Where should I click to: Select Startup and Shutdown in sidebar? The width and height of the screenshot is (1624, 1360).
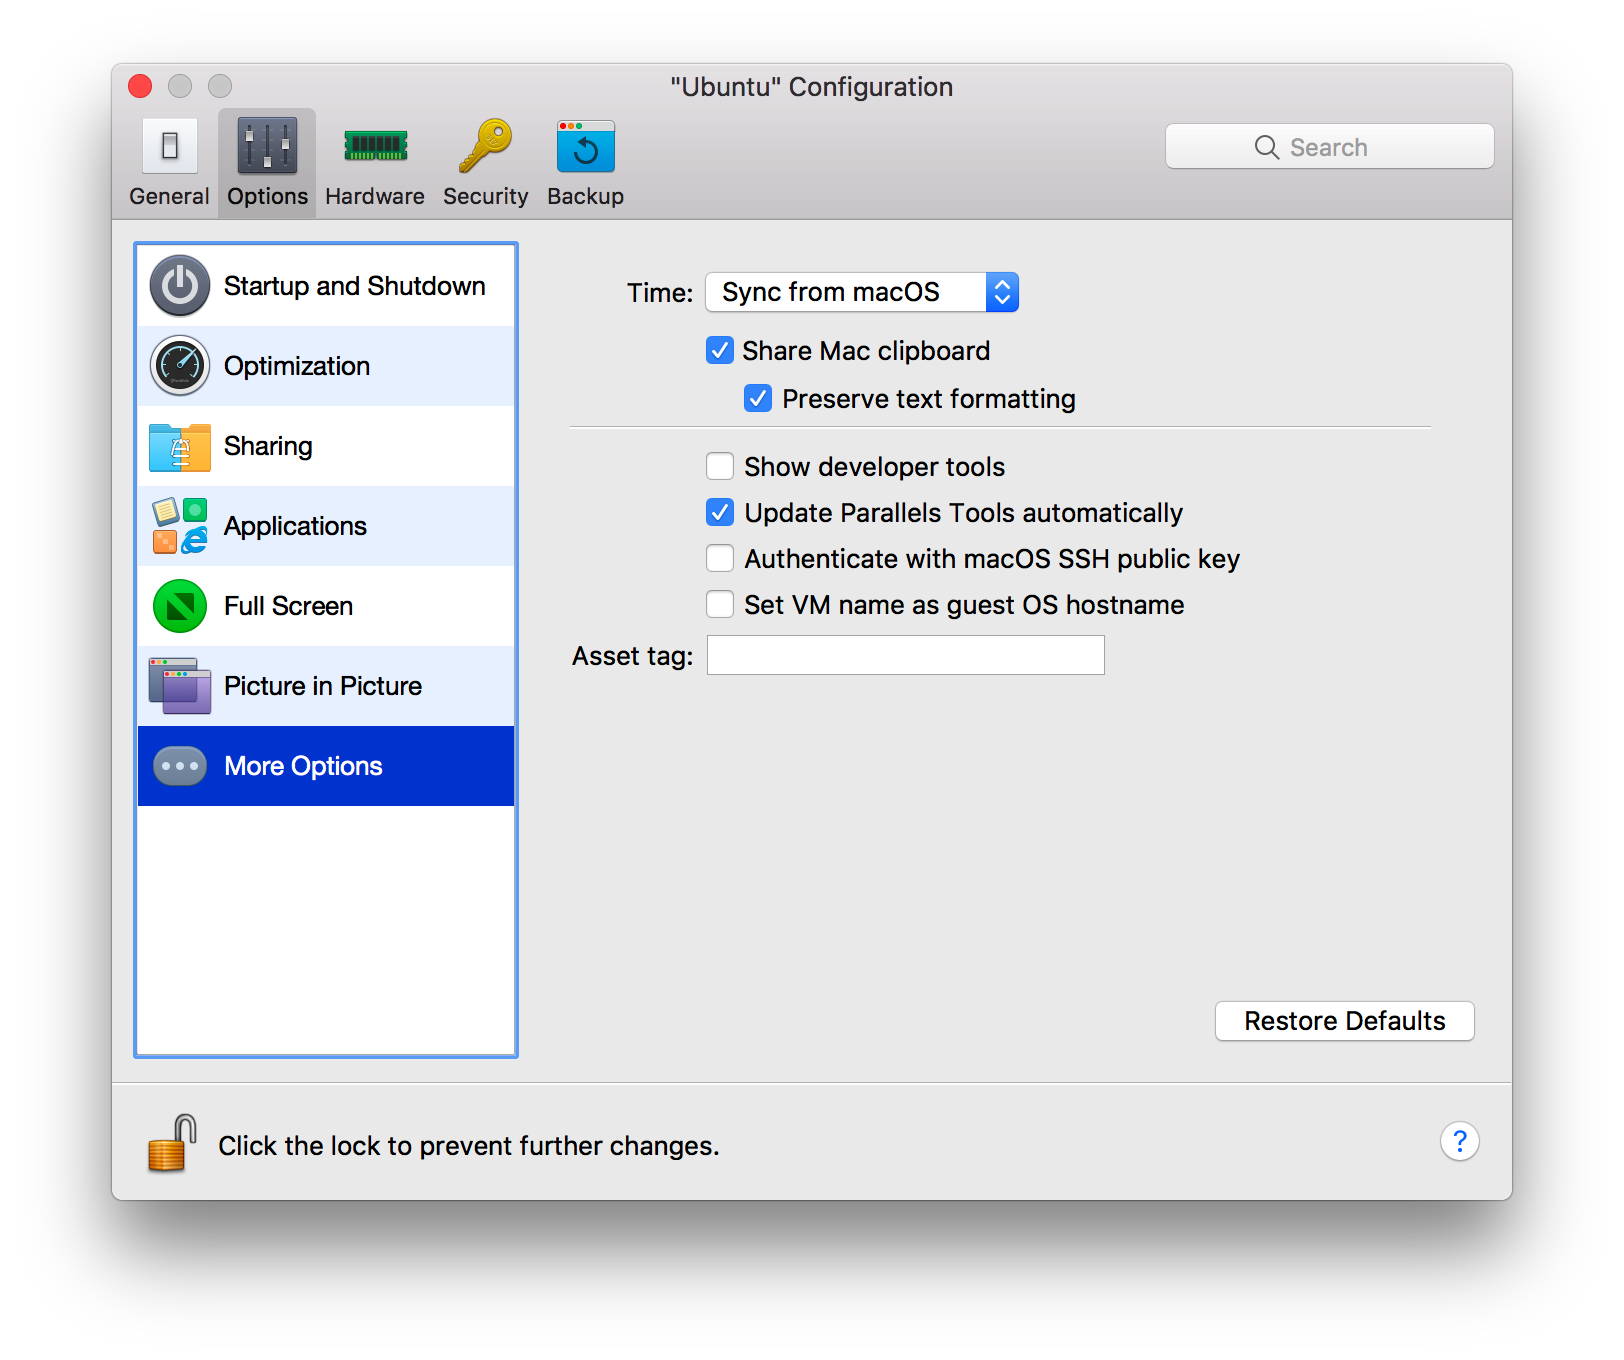click(x=326, y=286)
